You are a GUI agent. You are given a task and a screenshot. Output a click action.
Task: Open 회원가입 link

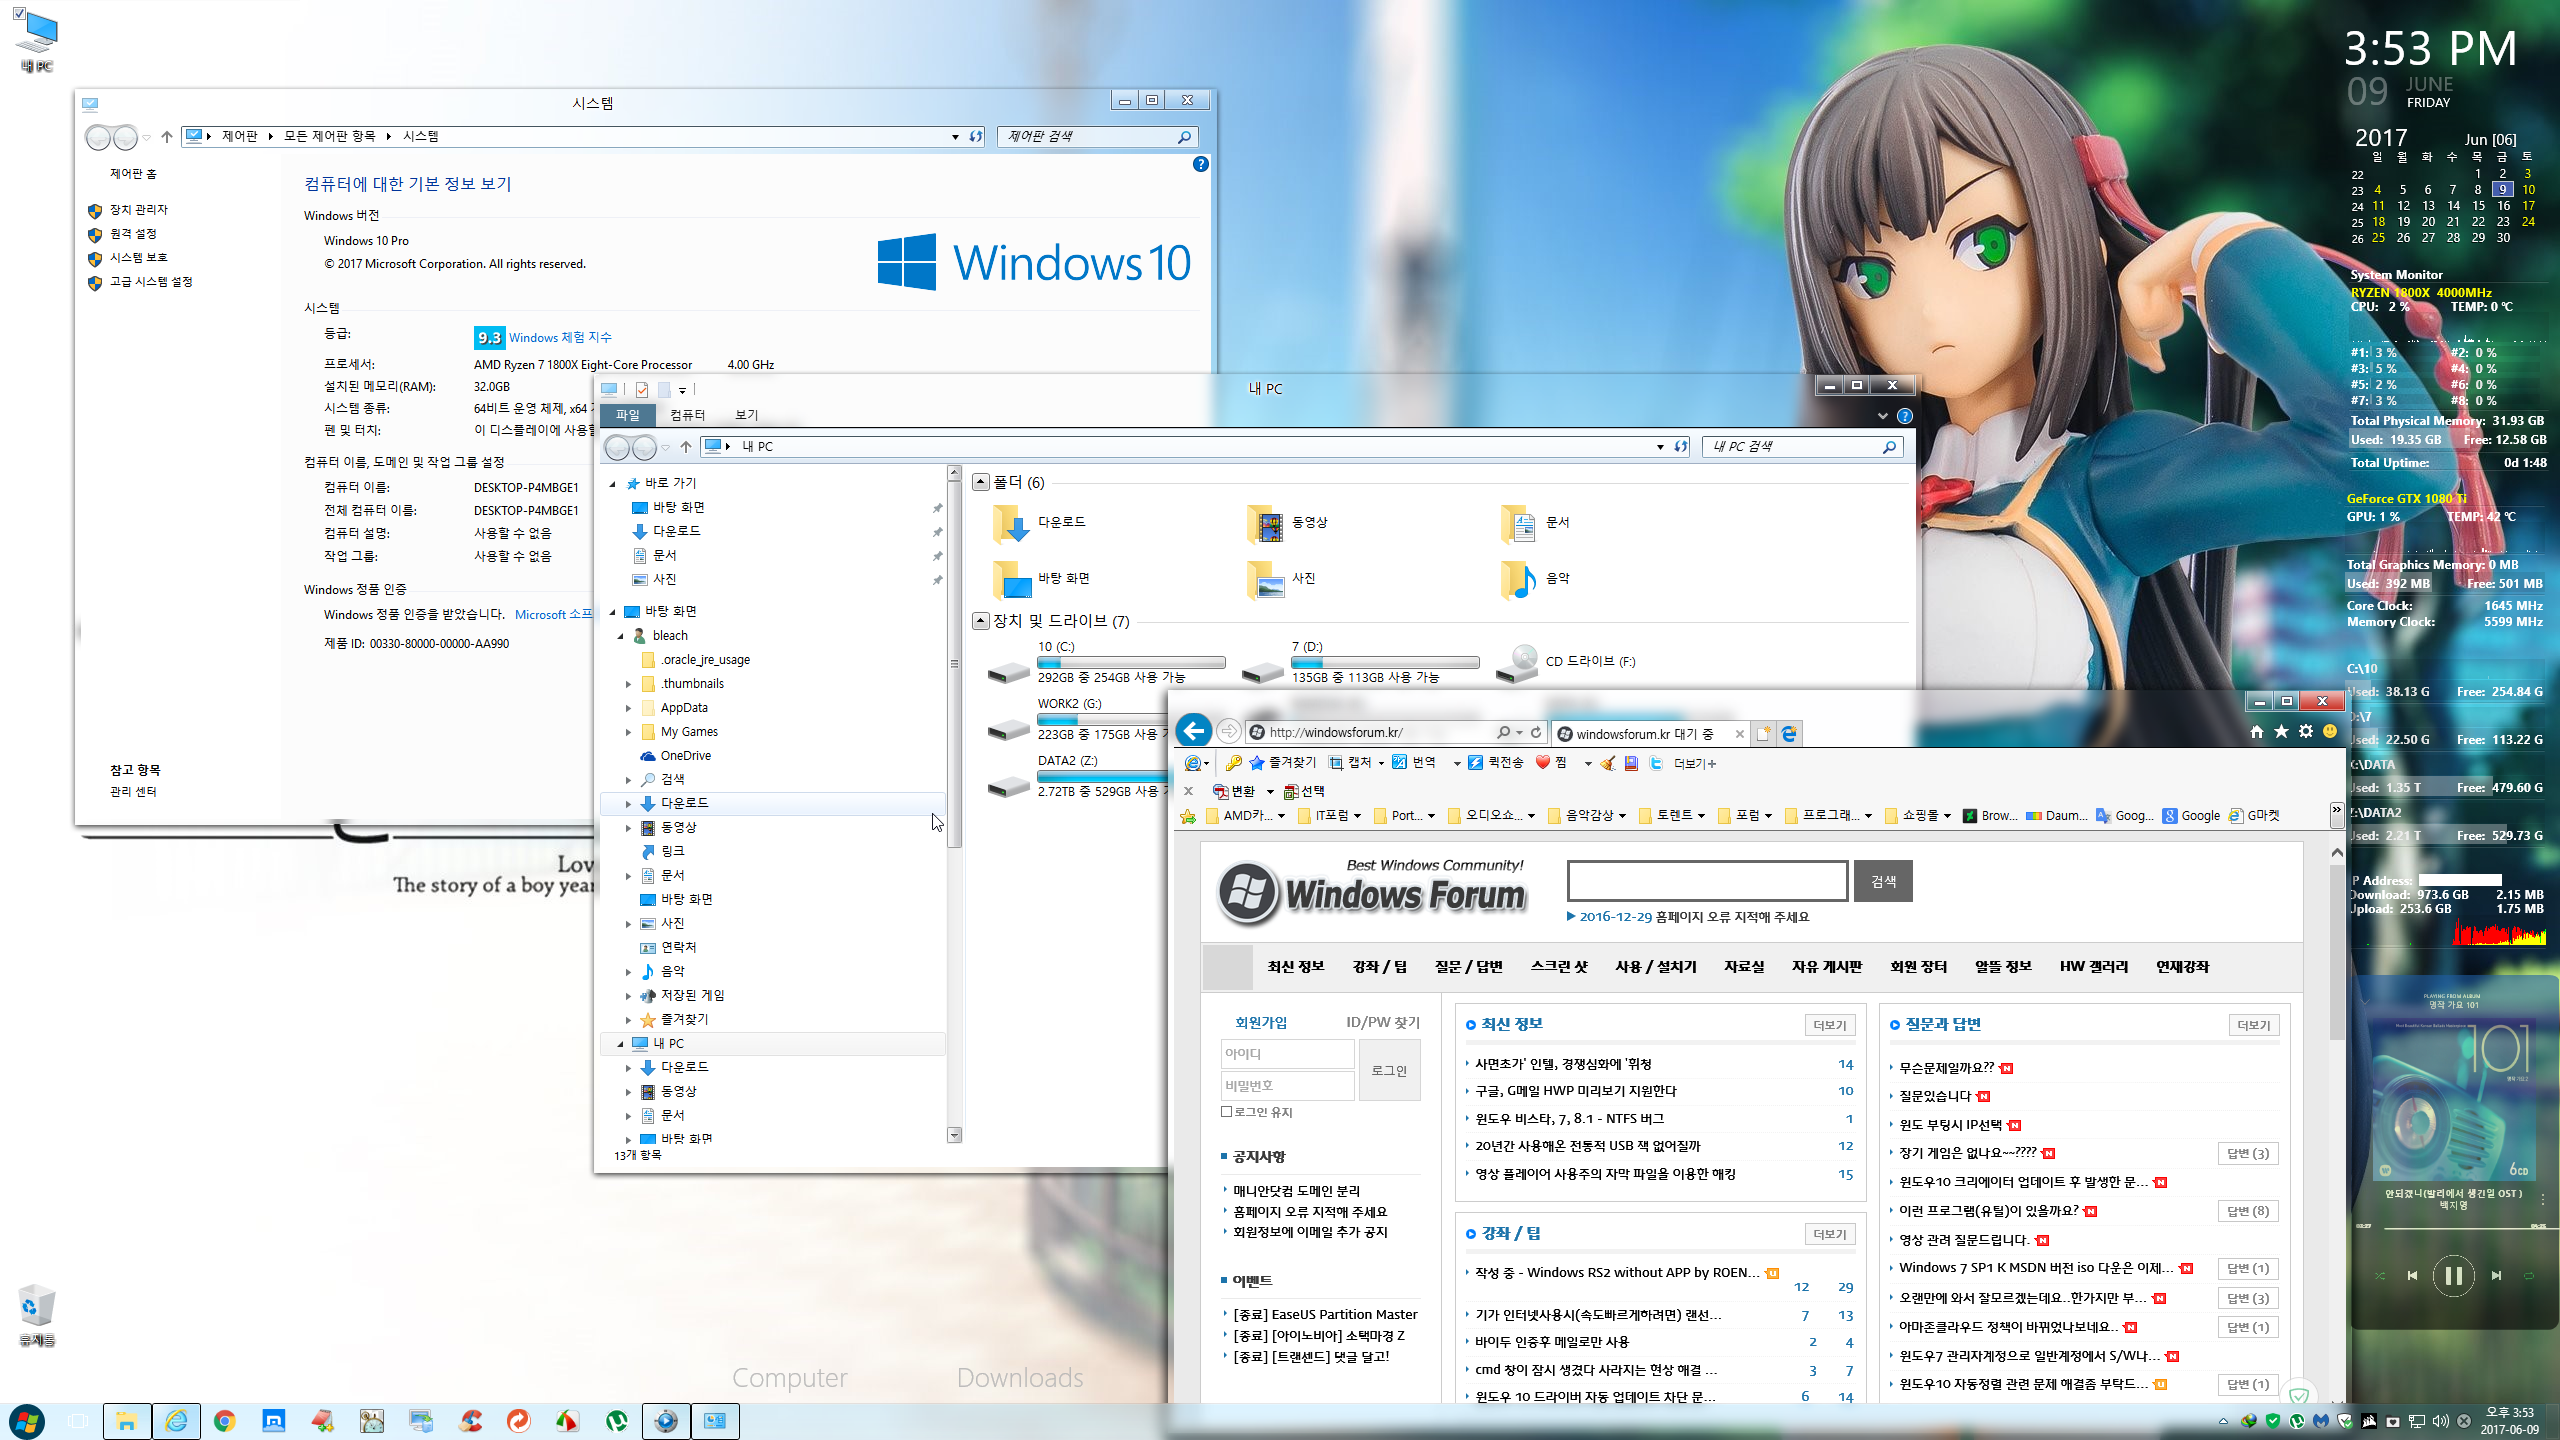1261,1022
